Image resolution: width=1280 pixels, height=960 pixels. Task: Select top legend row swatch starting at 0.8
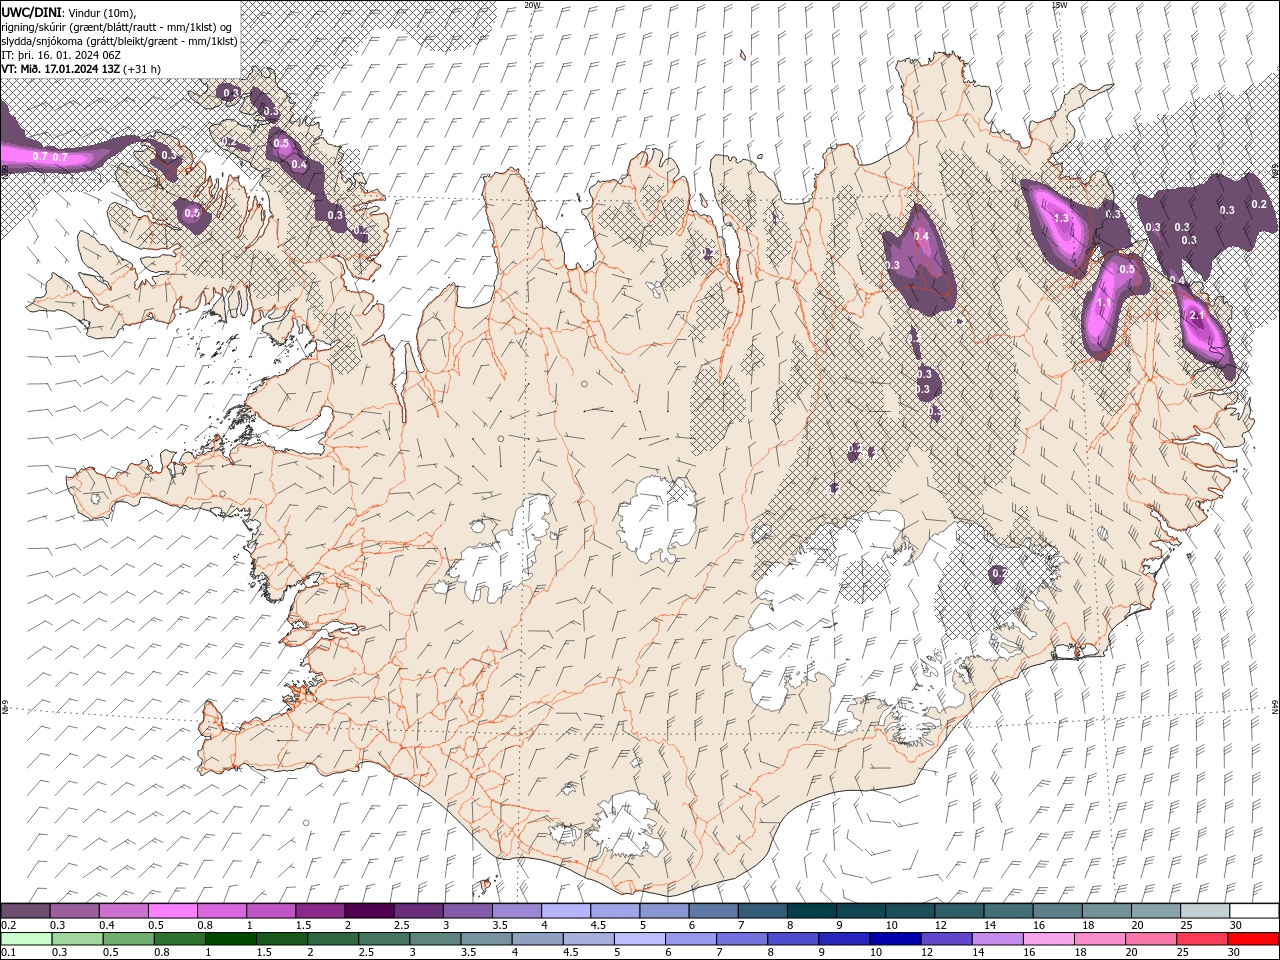pyautogui.click(x=221, y=911)
